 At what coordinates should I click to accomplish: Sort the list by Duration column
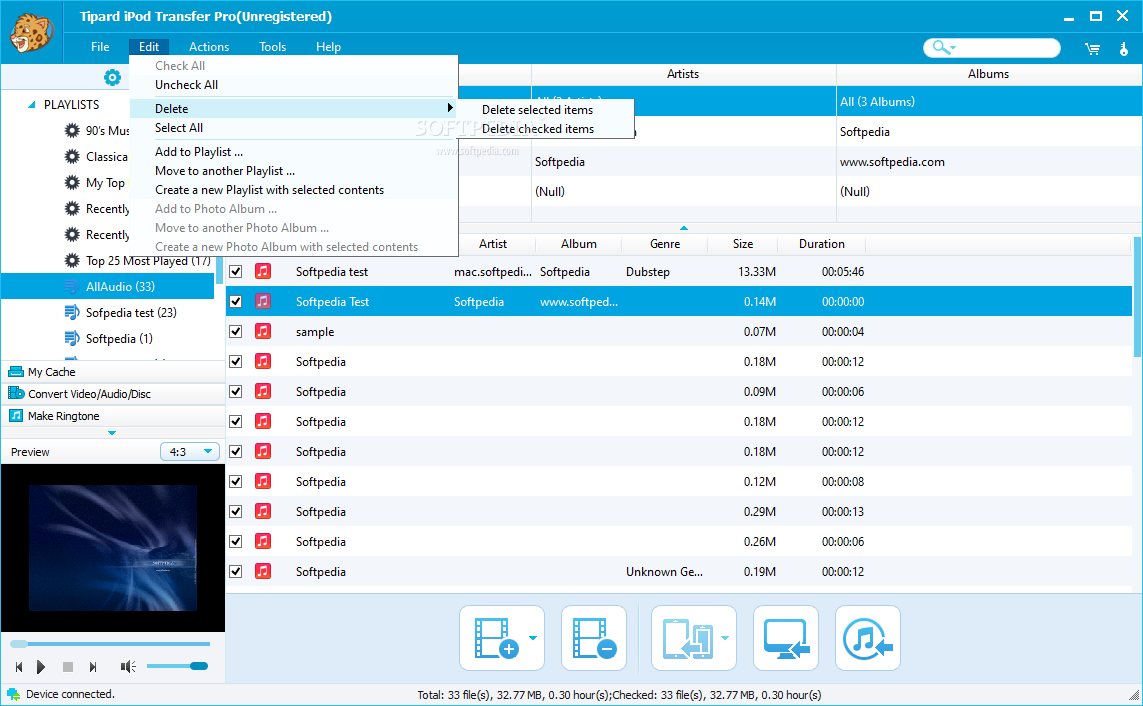[x=822, y=244]
